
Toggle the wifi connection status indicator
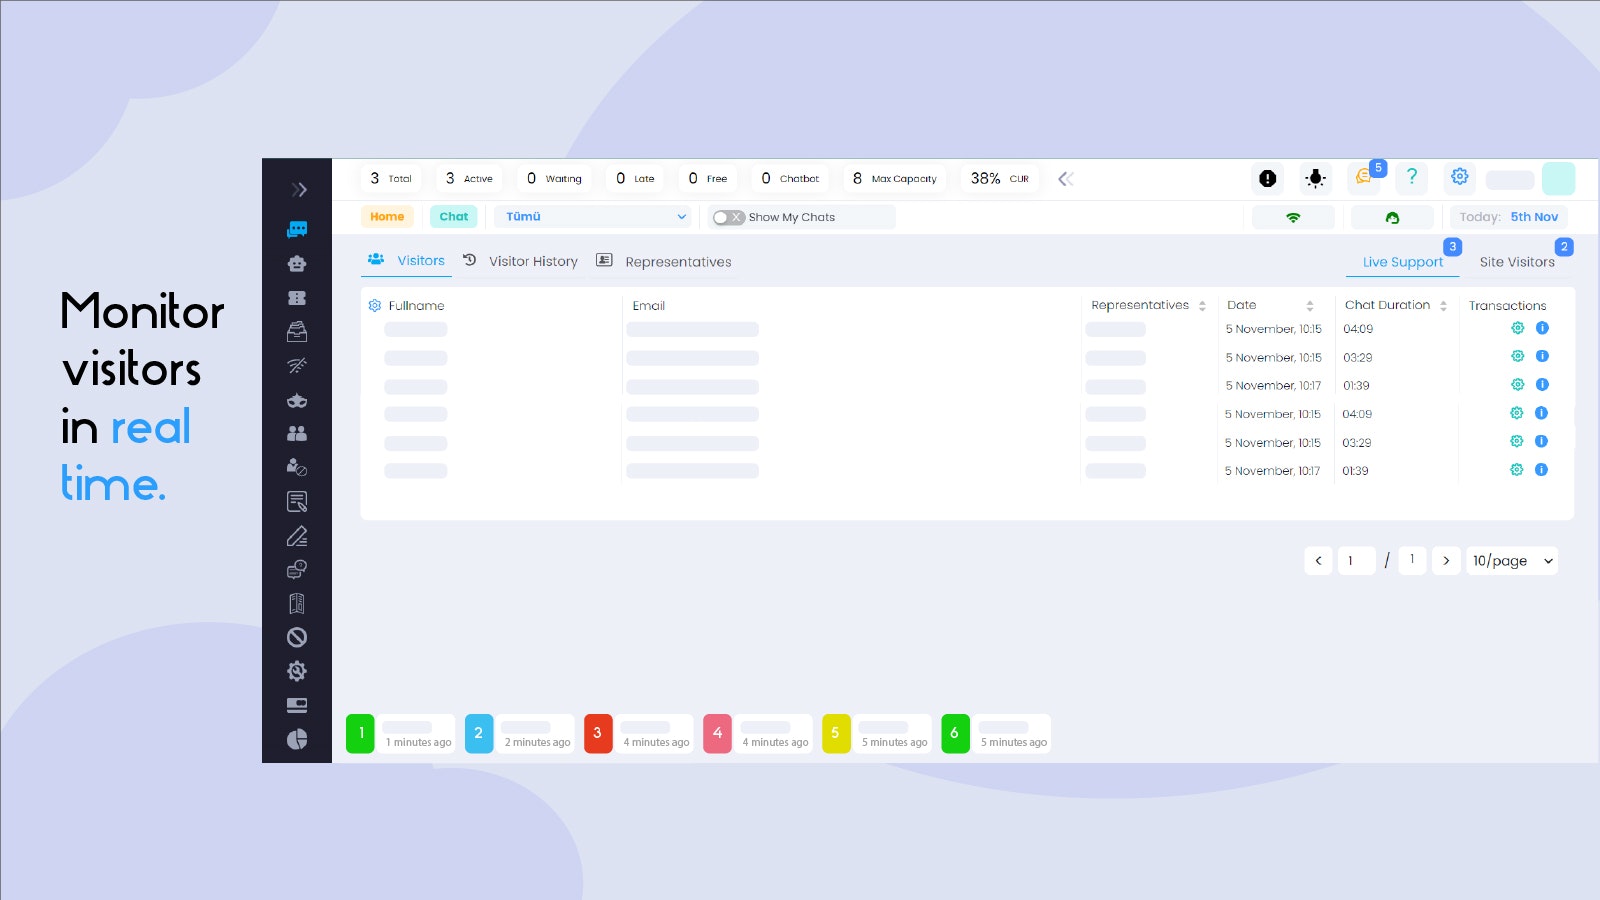(x=1293, y=217)
